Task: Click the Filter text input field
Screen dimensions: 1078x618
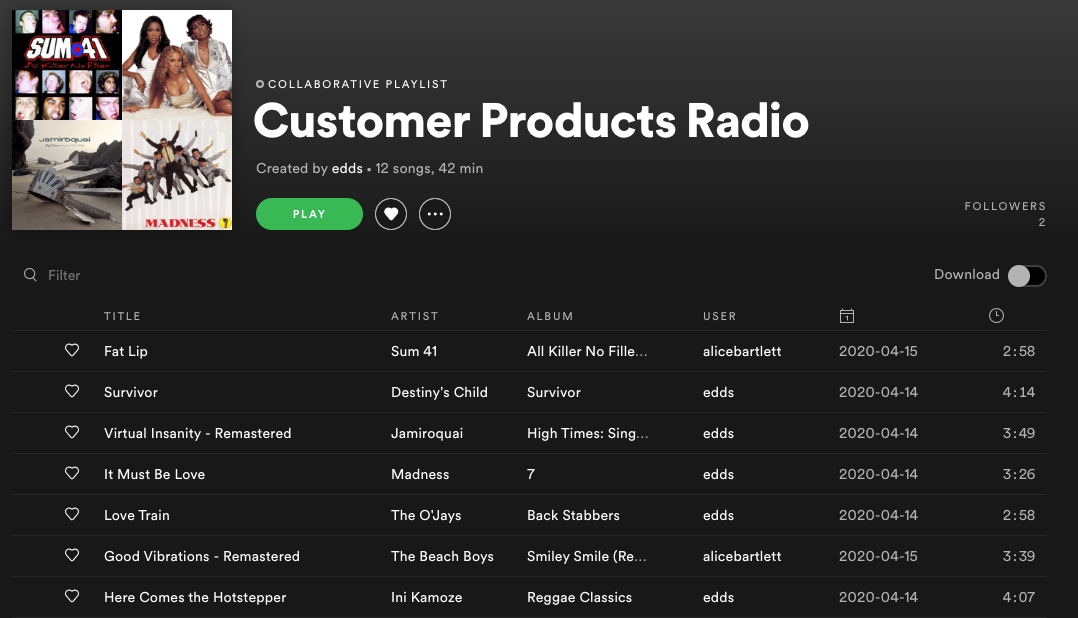Action: [x=64, y=274]
